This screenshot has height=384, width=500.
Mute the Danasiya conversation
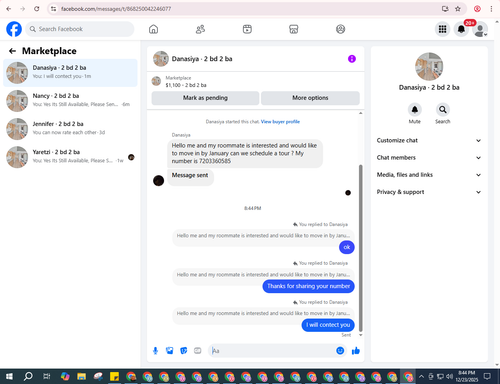pos(415,110)
